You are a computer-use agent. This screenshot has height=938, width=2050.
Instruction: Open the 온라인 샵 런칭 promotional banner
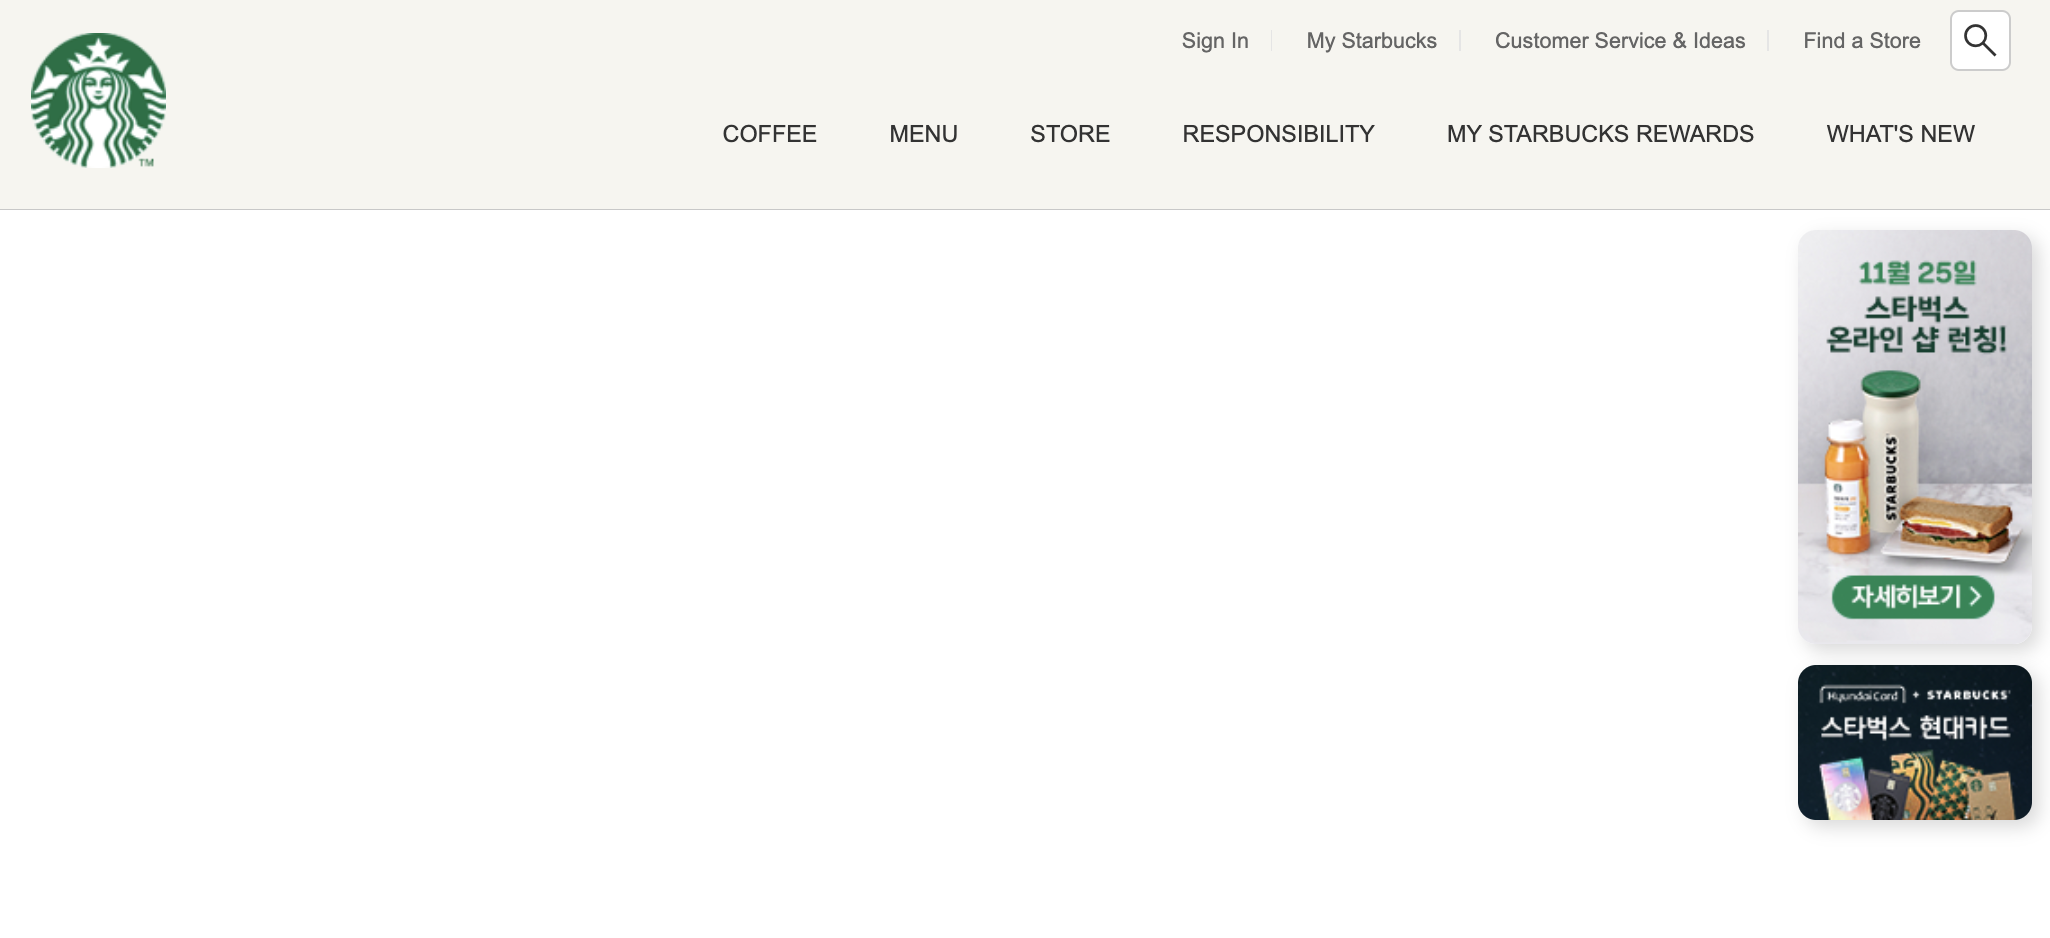(x=1915, y=437)
